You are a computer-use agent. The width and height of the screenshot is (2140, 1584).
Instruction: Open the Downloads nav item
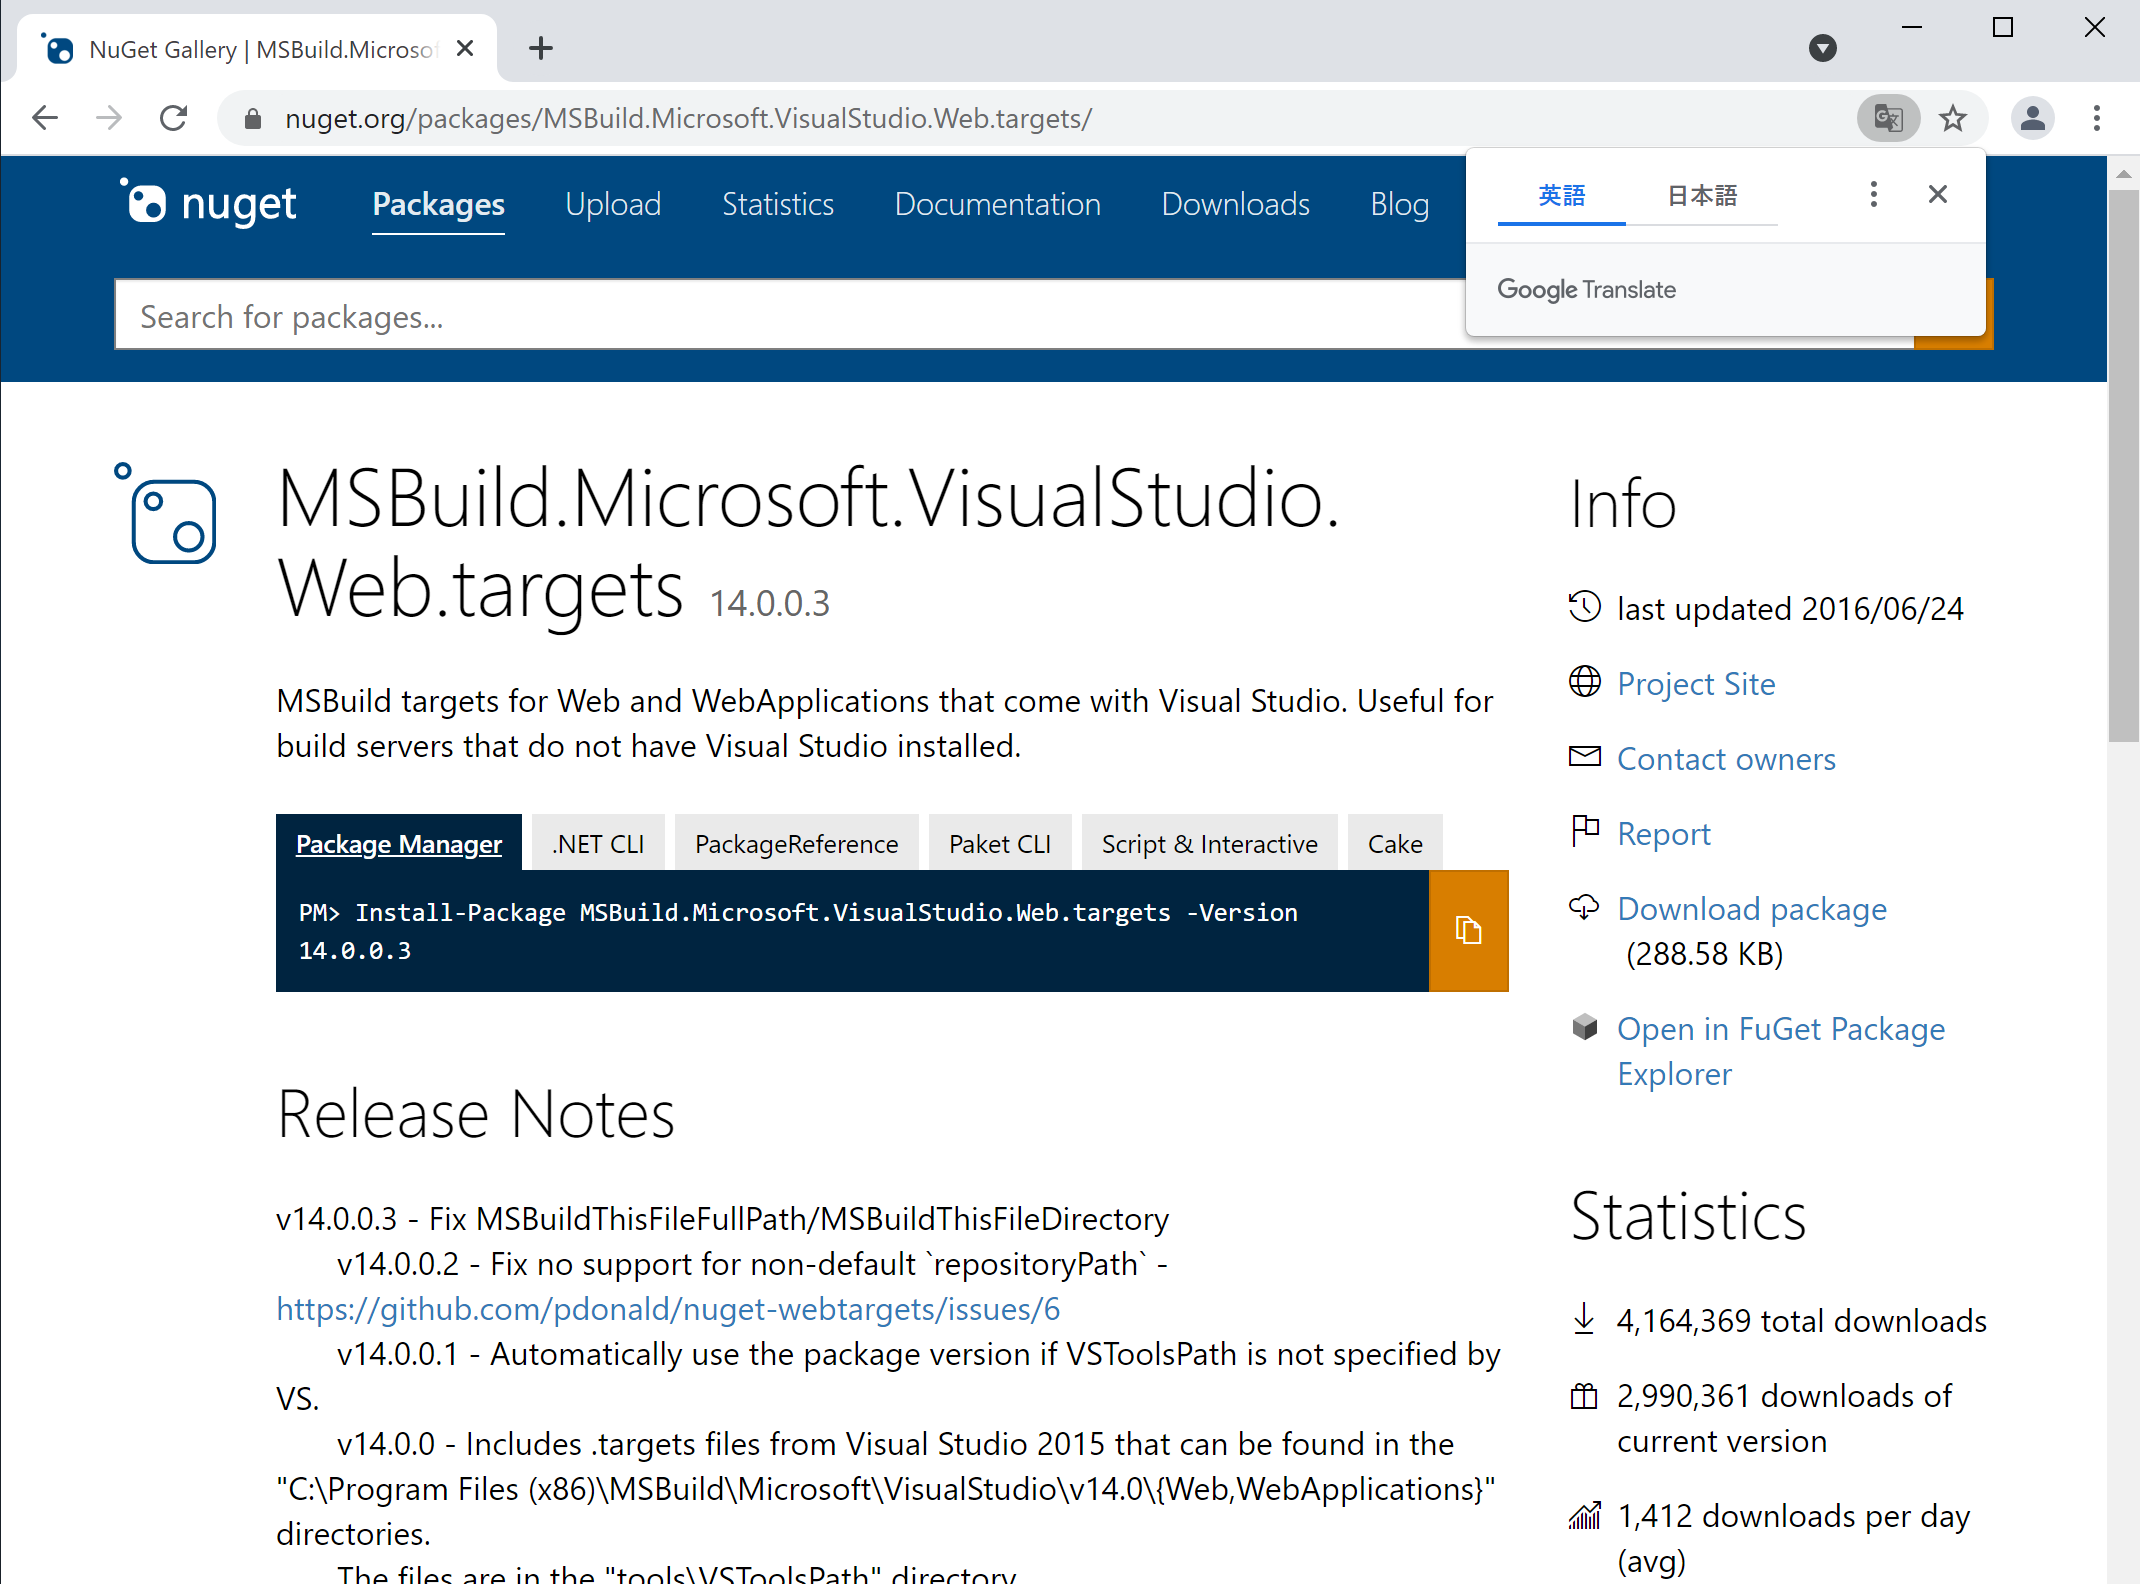[x=1235, y=205]
